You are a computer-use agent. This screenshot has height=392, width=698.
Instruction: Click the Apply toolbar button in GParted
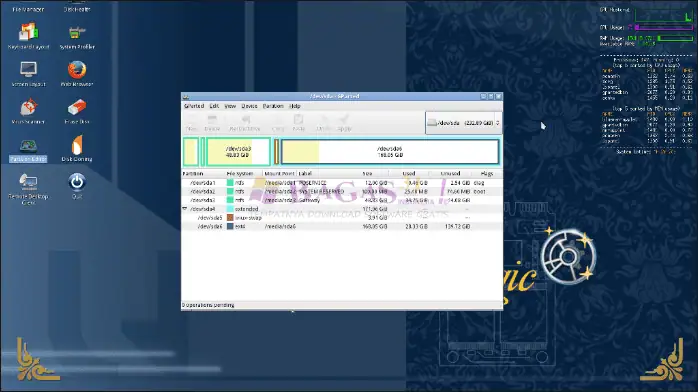(344, 123)
